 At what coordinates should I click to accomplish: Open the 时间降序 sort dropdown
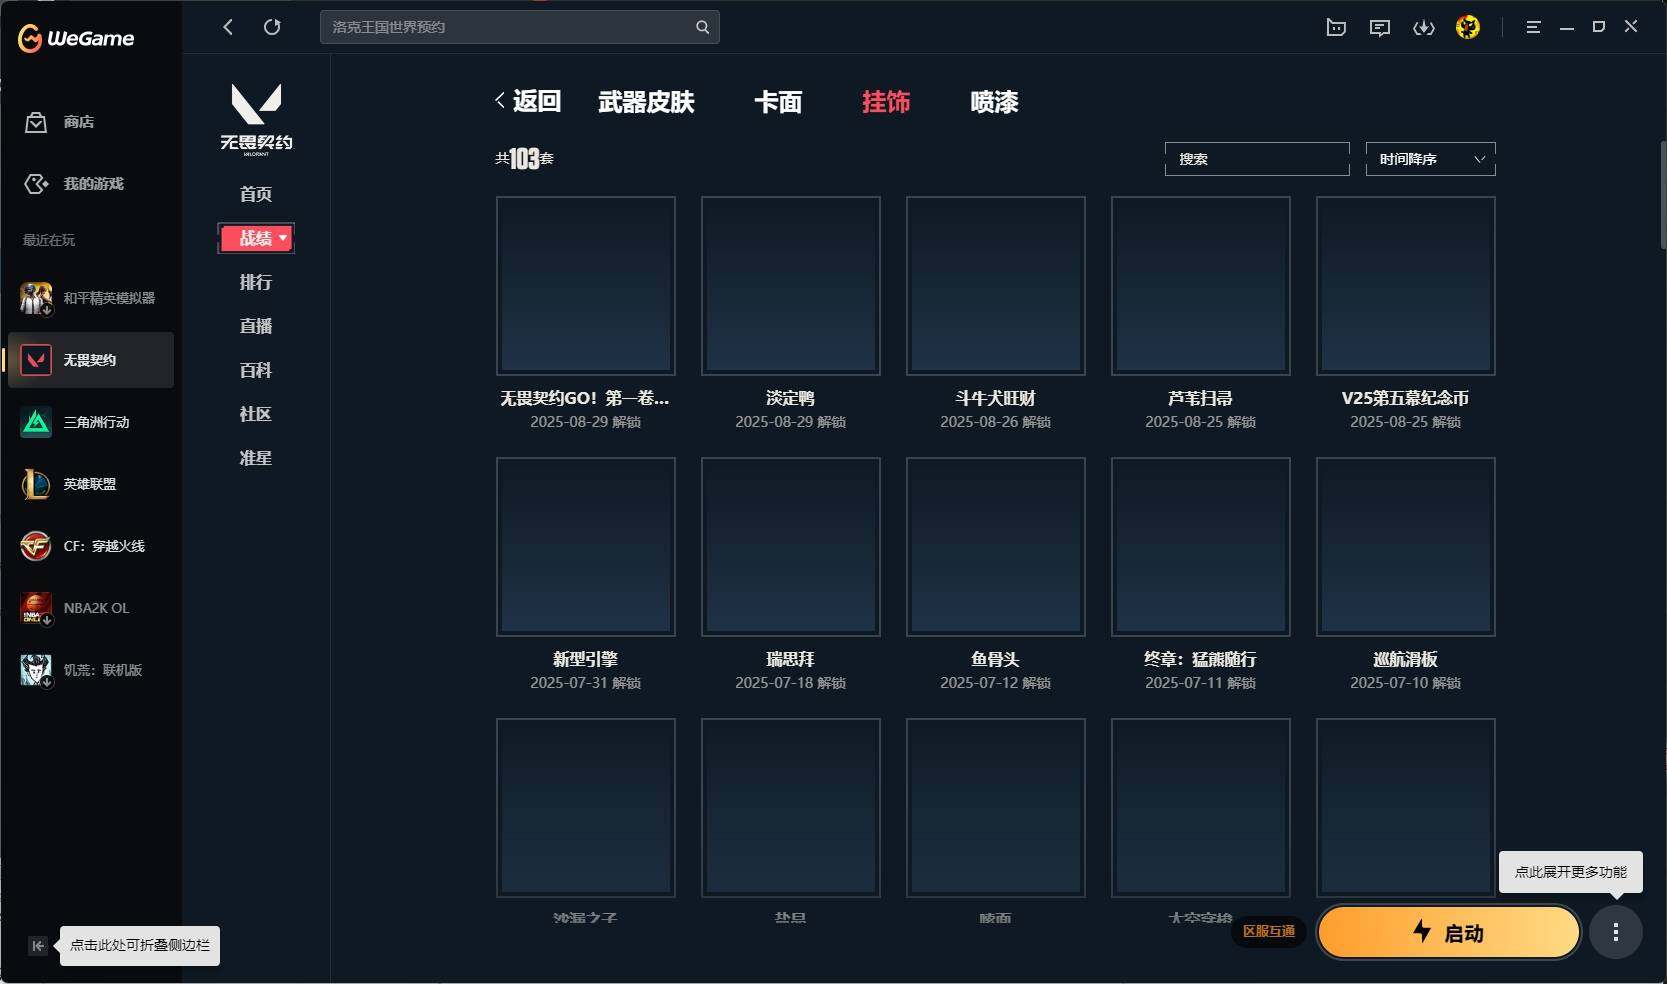[x=1431, y=159]
